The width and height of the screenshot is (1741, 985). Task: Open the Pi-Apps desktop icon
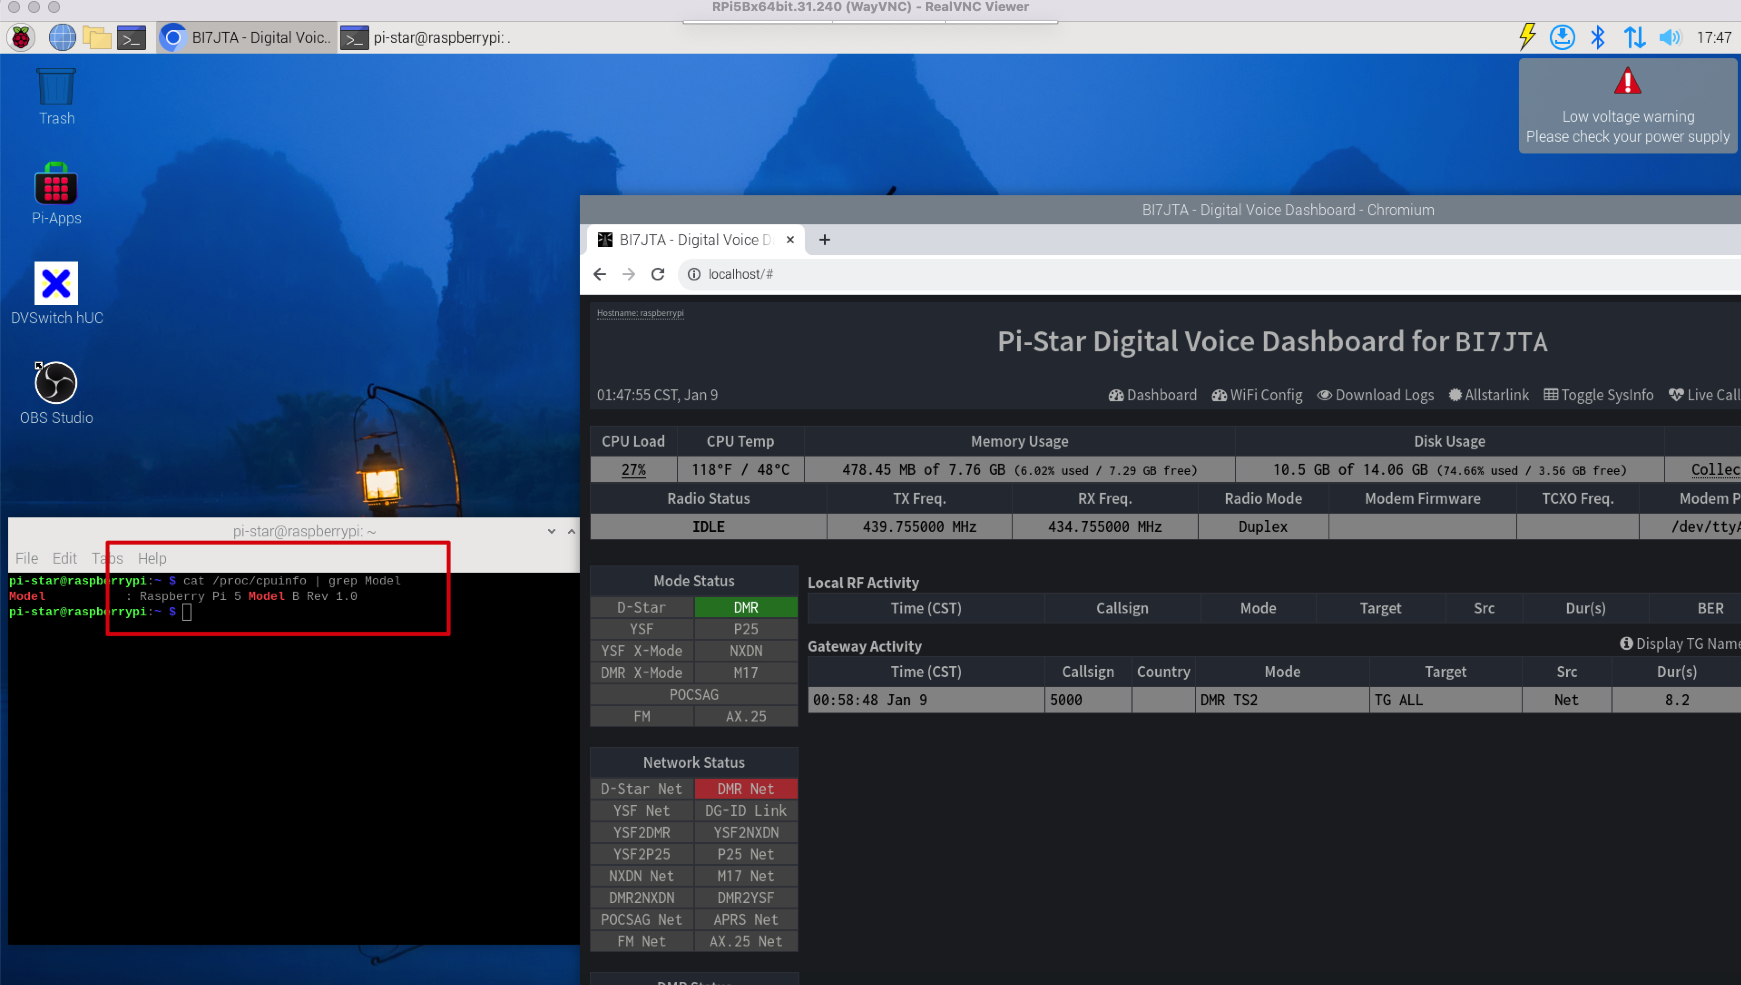point(56,194)
